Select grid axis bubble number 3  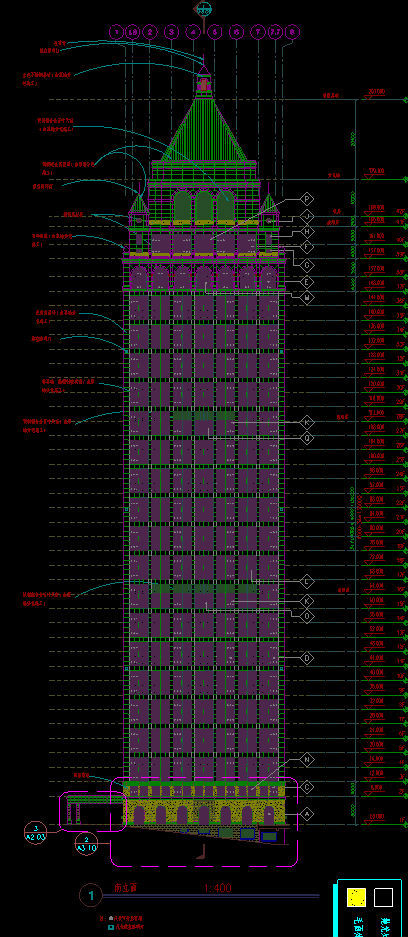[171, 32]
